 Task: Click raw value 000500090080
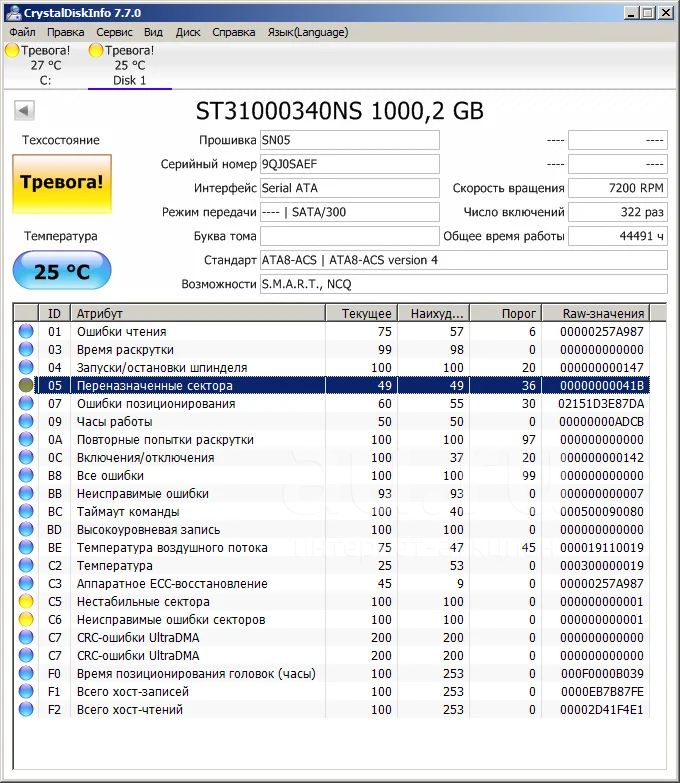point(602,511)
